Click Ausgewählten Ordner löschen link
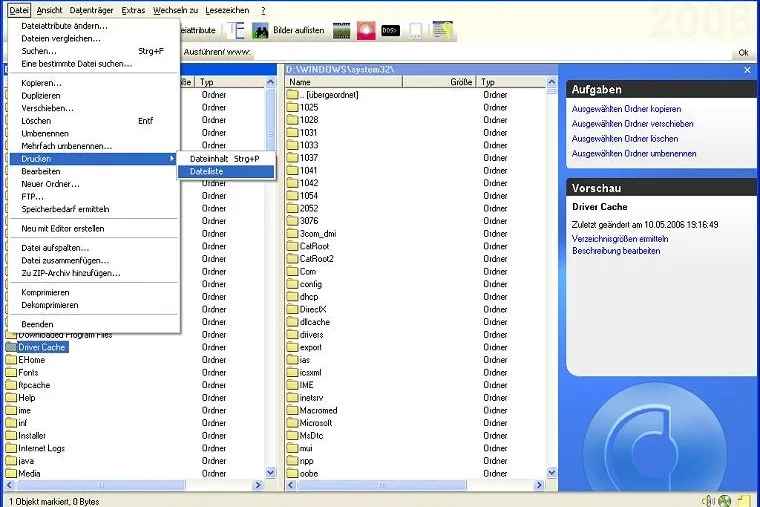The image size is (760, 507). tap(625, 139)
